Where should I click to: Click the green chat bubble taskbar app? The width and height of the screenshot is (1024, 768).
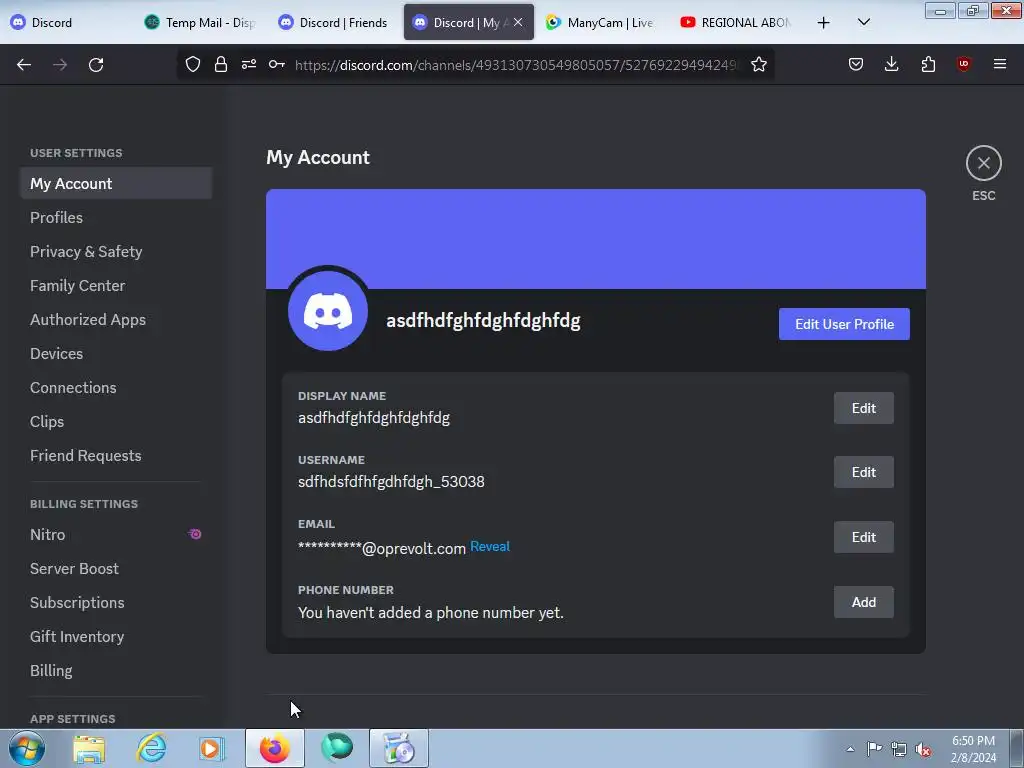337,748
